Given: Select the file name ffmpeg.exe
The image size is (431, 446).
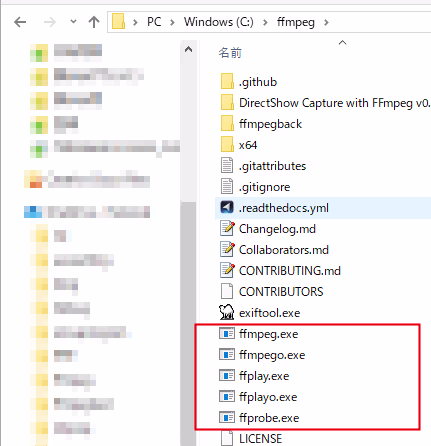Looking at the screenshot, I should point(268,334).
